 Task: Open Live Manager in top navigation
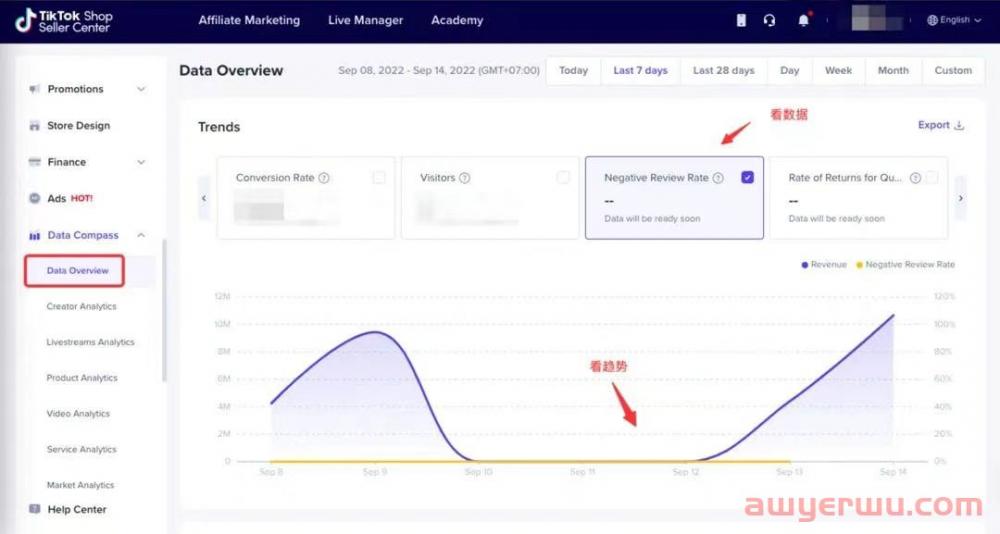365,20
